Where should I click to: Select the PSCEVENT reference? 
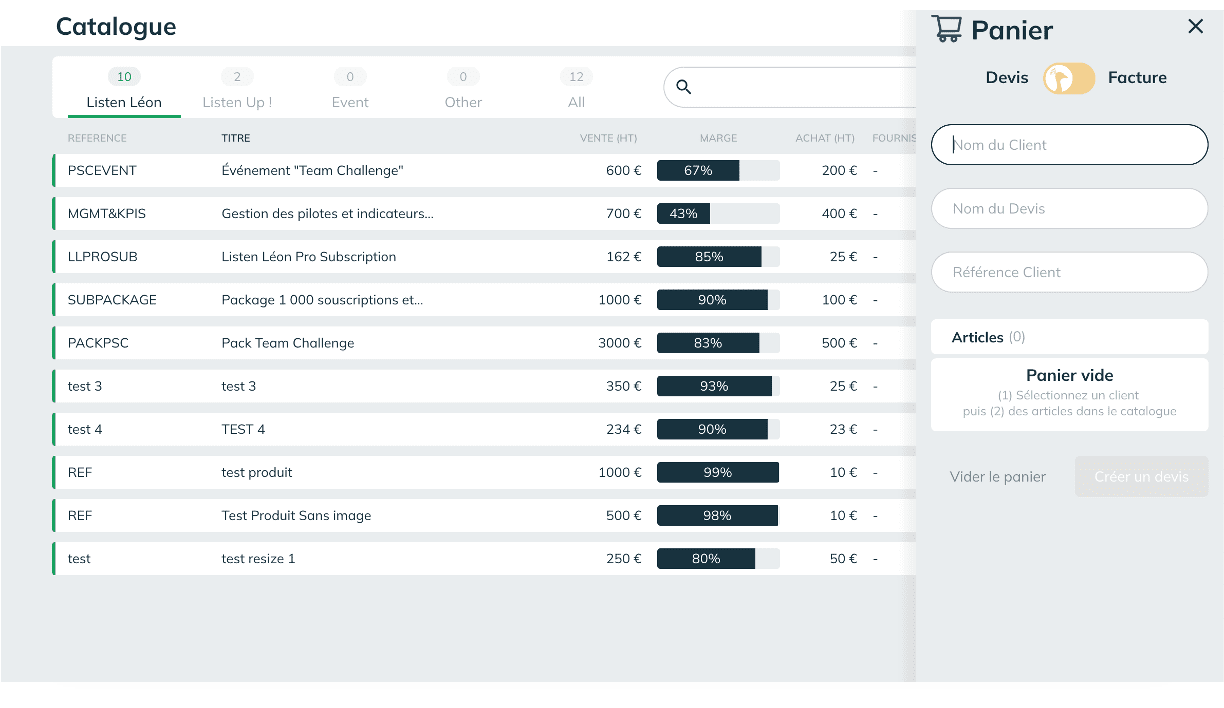pyautogui.click(x=102, y=171)
